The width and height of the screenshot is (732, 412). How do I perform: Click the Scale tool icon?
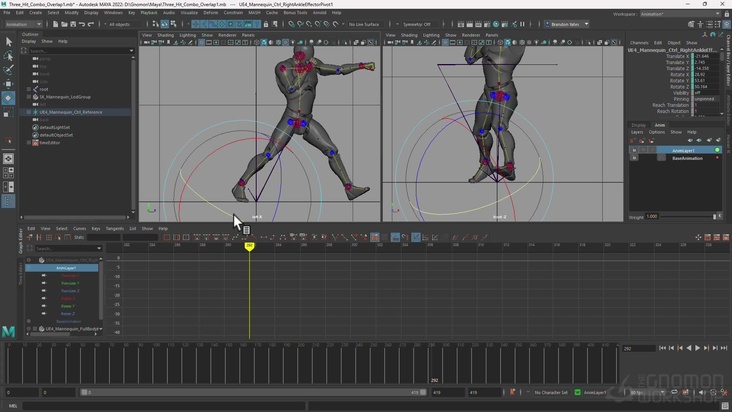coord(9,113)
